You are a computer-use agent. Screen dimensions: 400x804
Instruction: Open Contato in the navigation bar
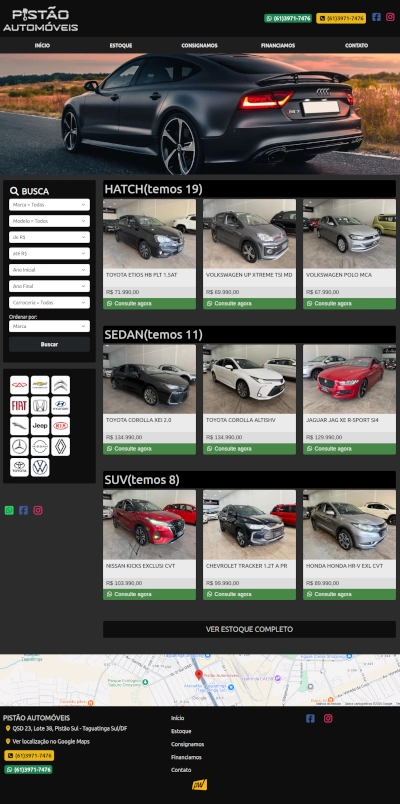tap(356, 46)
